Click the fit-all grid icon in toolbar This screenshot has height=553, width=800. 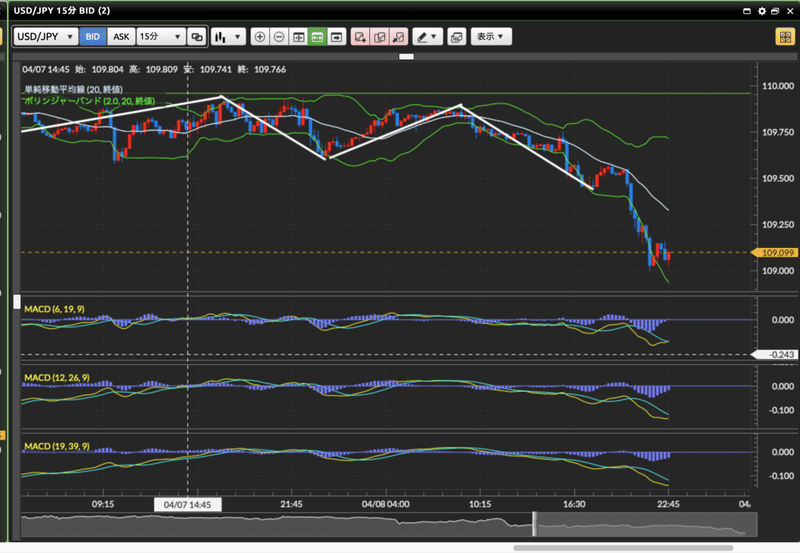click(x=298, y=37)
